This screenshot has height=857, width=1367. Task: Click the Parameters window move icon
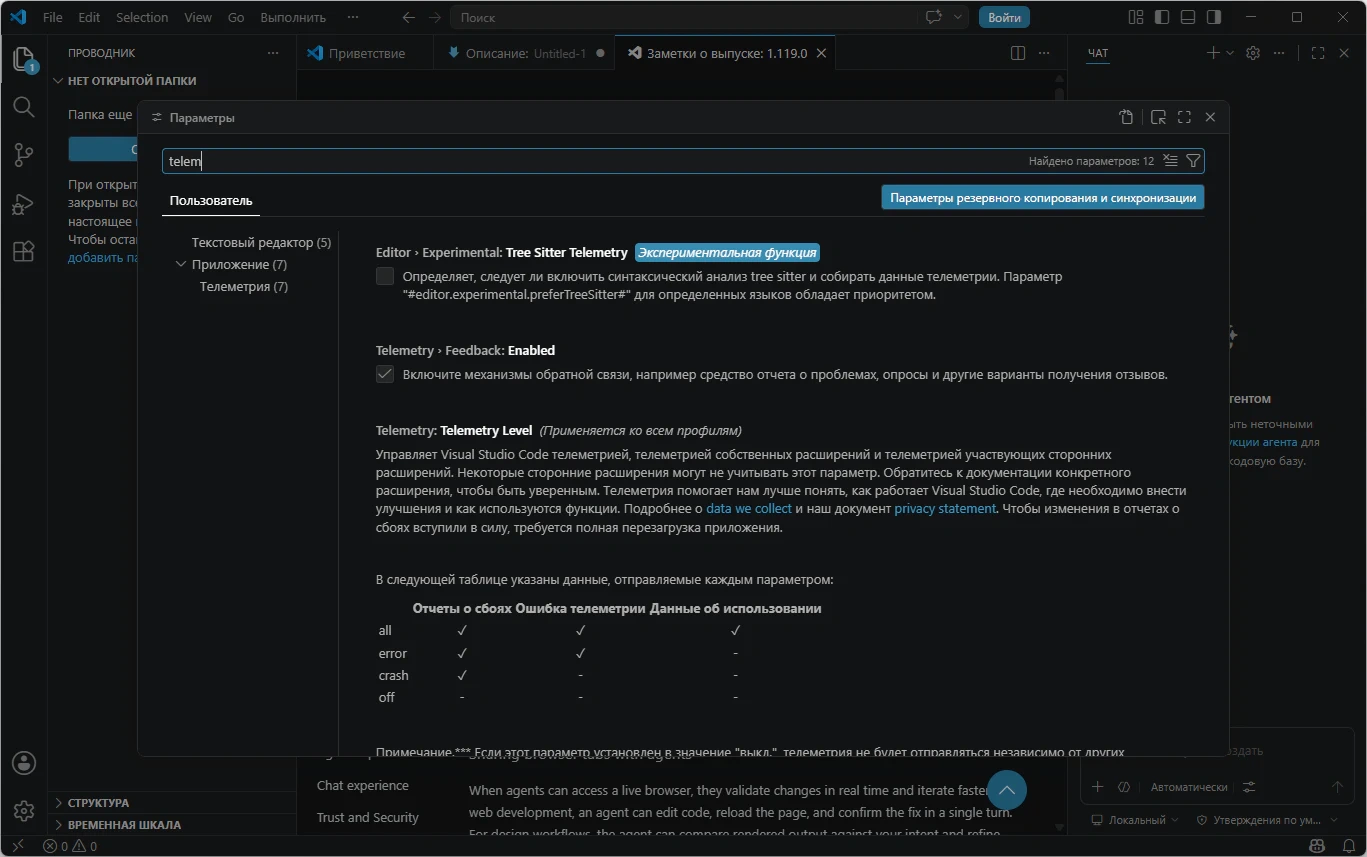coord(1158,117)
